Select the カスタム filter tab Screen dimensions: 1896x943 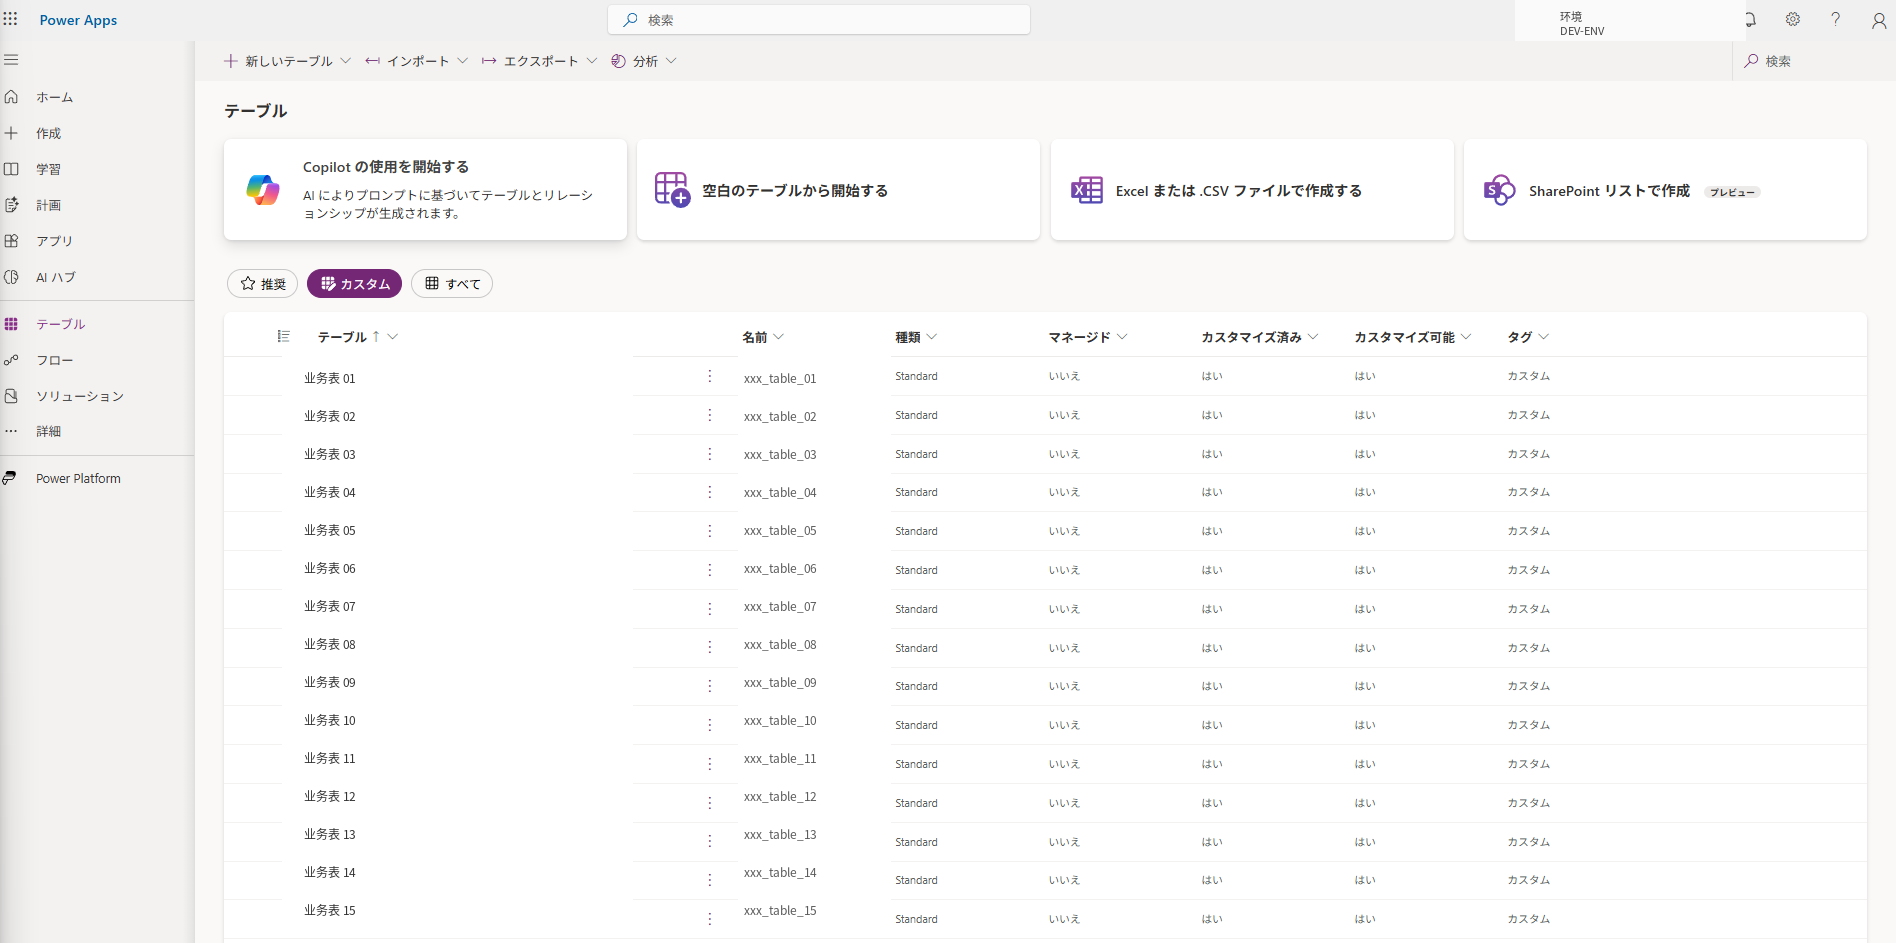pyautogui.click(x=355, y=284)
